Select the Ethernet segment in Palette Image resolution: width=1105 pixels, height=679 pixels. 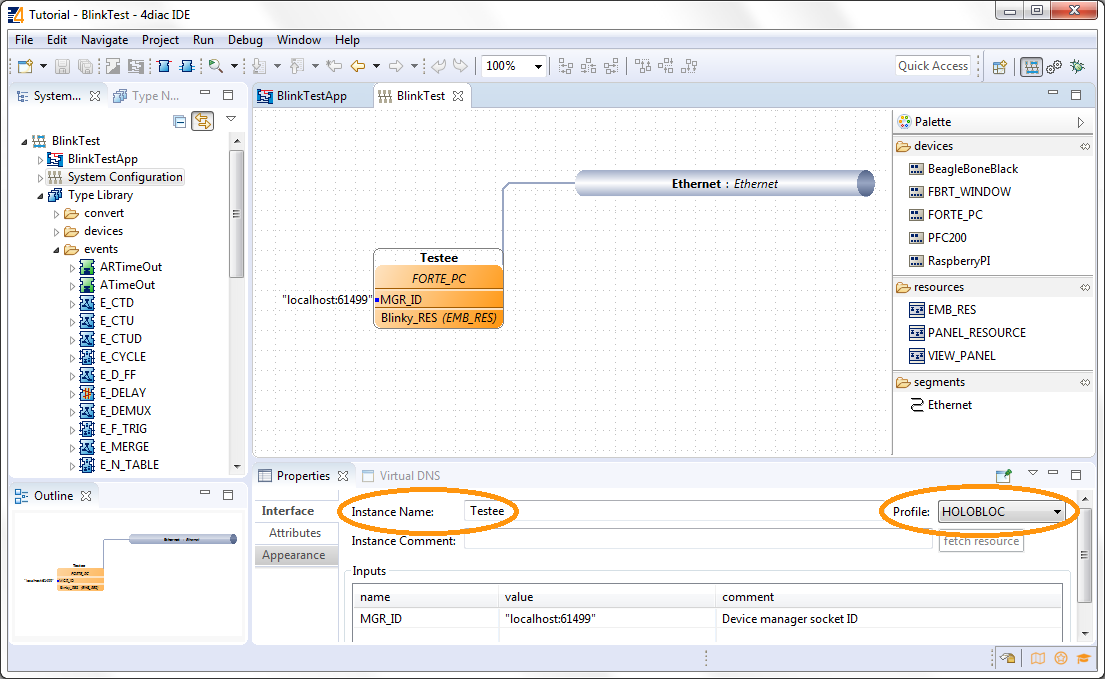[949, 405]
